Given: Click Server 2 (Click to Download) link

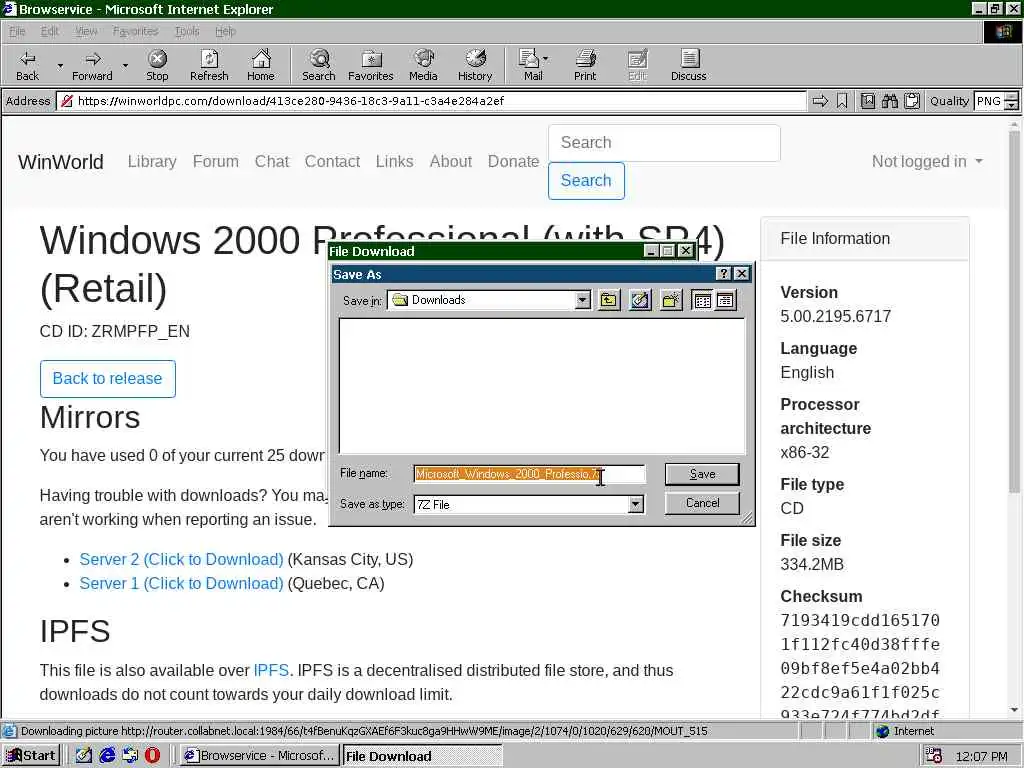Looking at the screenshot, I should (x=182, y=560).
